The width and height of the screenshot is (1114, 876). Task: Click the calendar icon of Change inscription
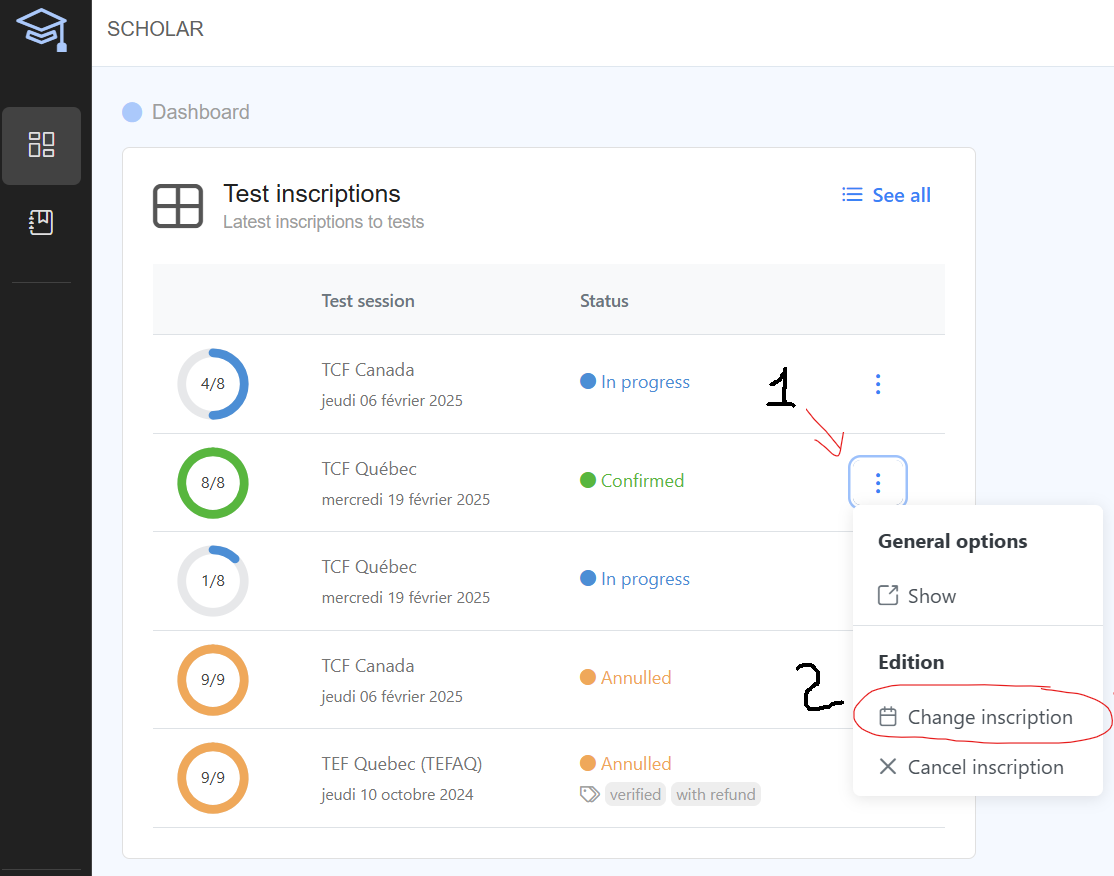[x=887, y=717]
